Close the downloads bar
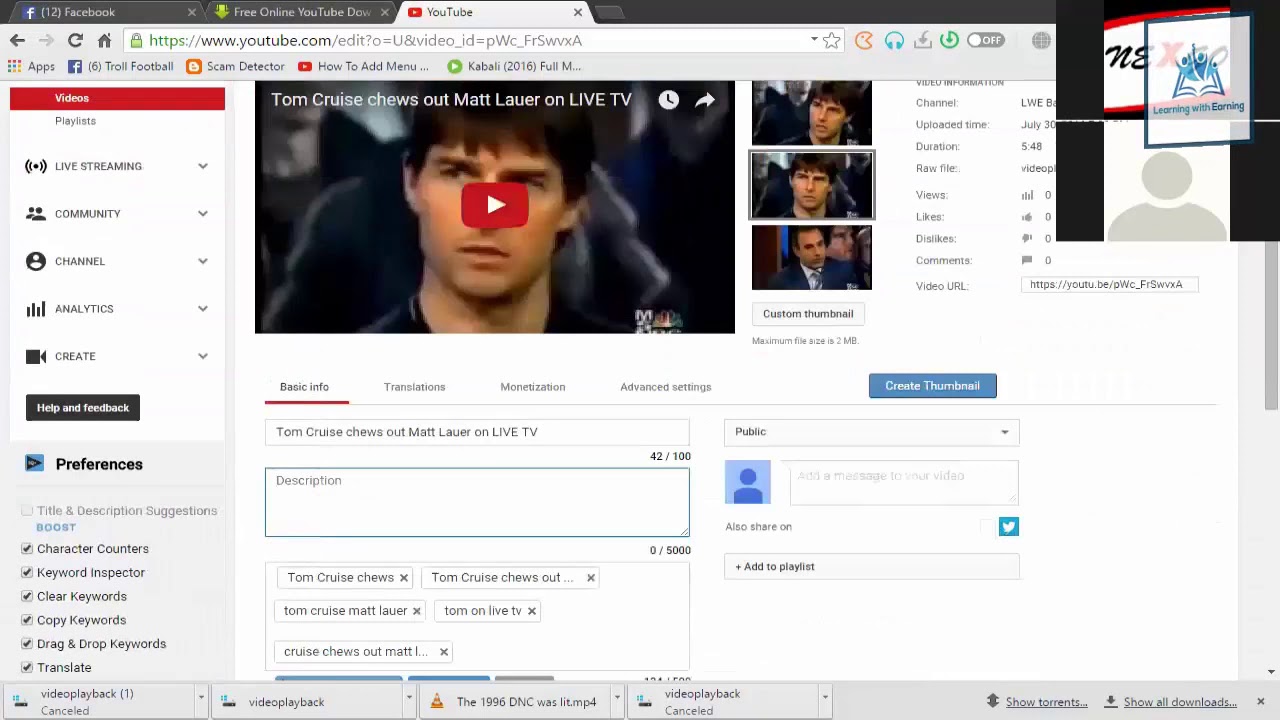The height and width of the screenshot is (720, 1280). point(1260,701)
